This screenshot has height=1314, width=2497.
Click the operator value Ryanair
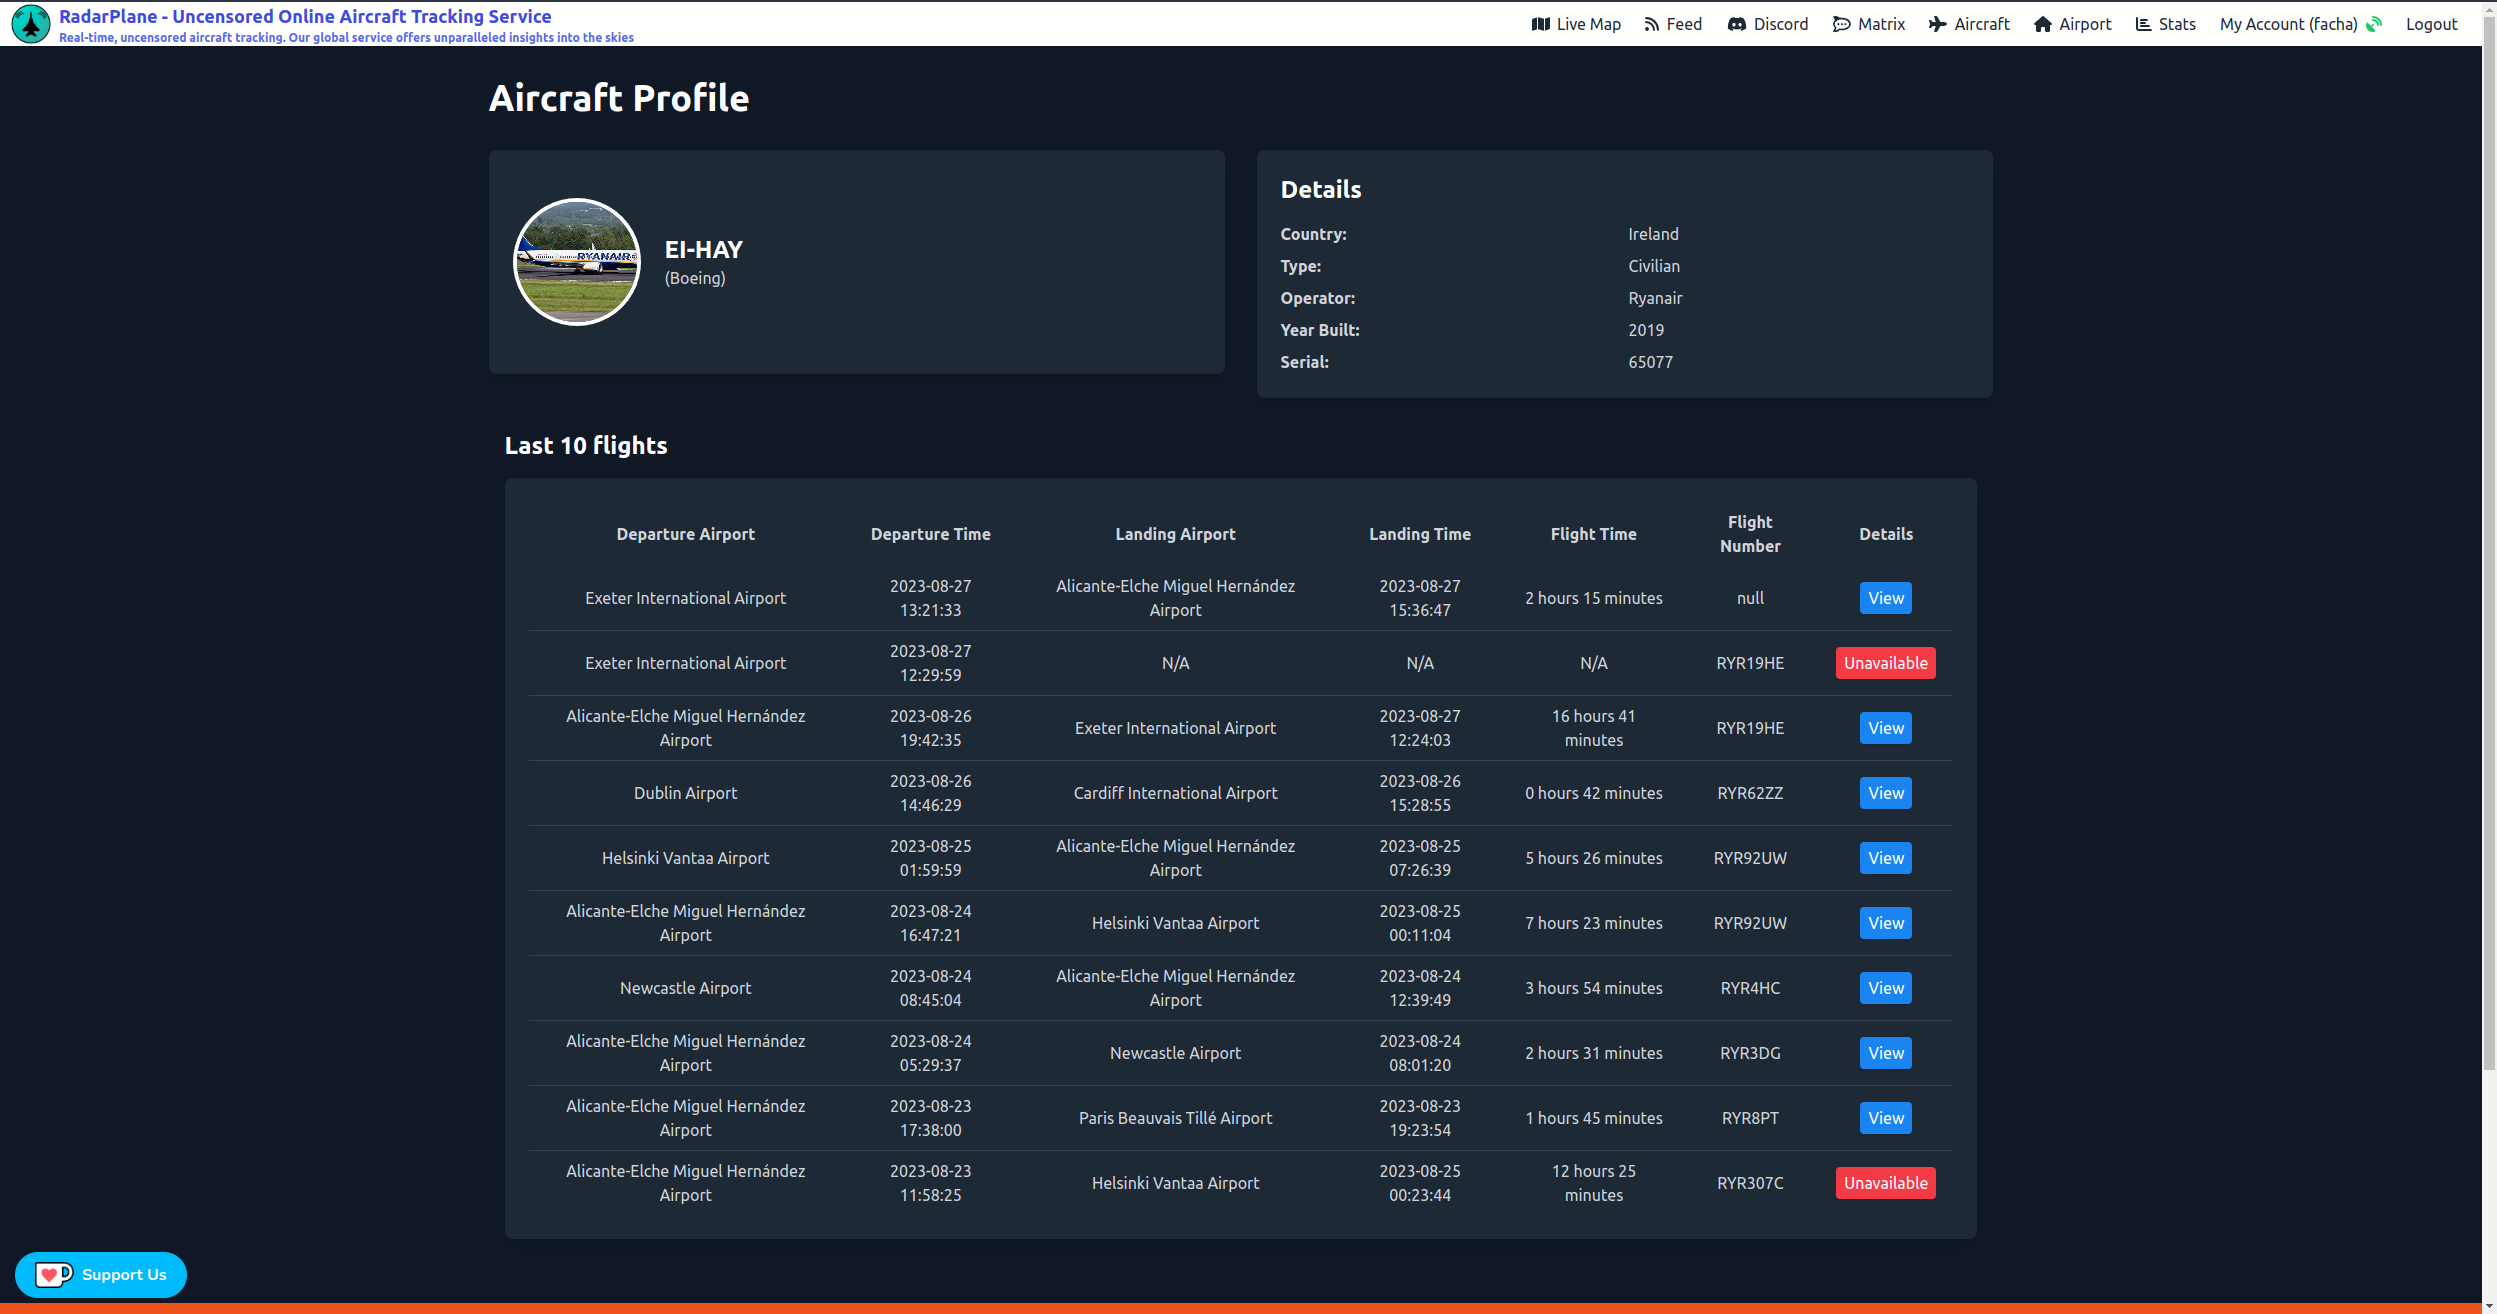pos(1655,298)
